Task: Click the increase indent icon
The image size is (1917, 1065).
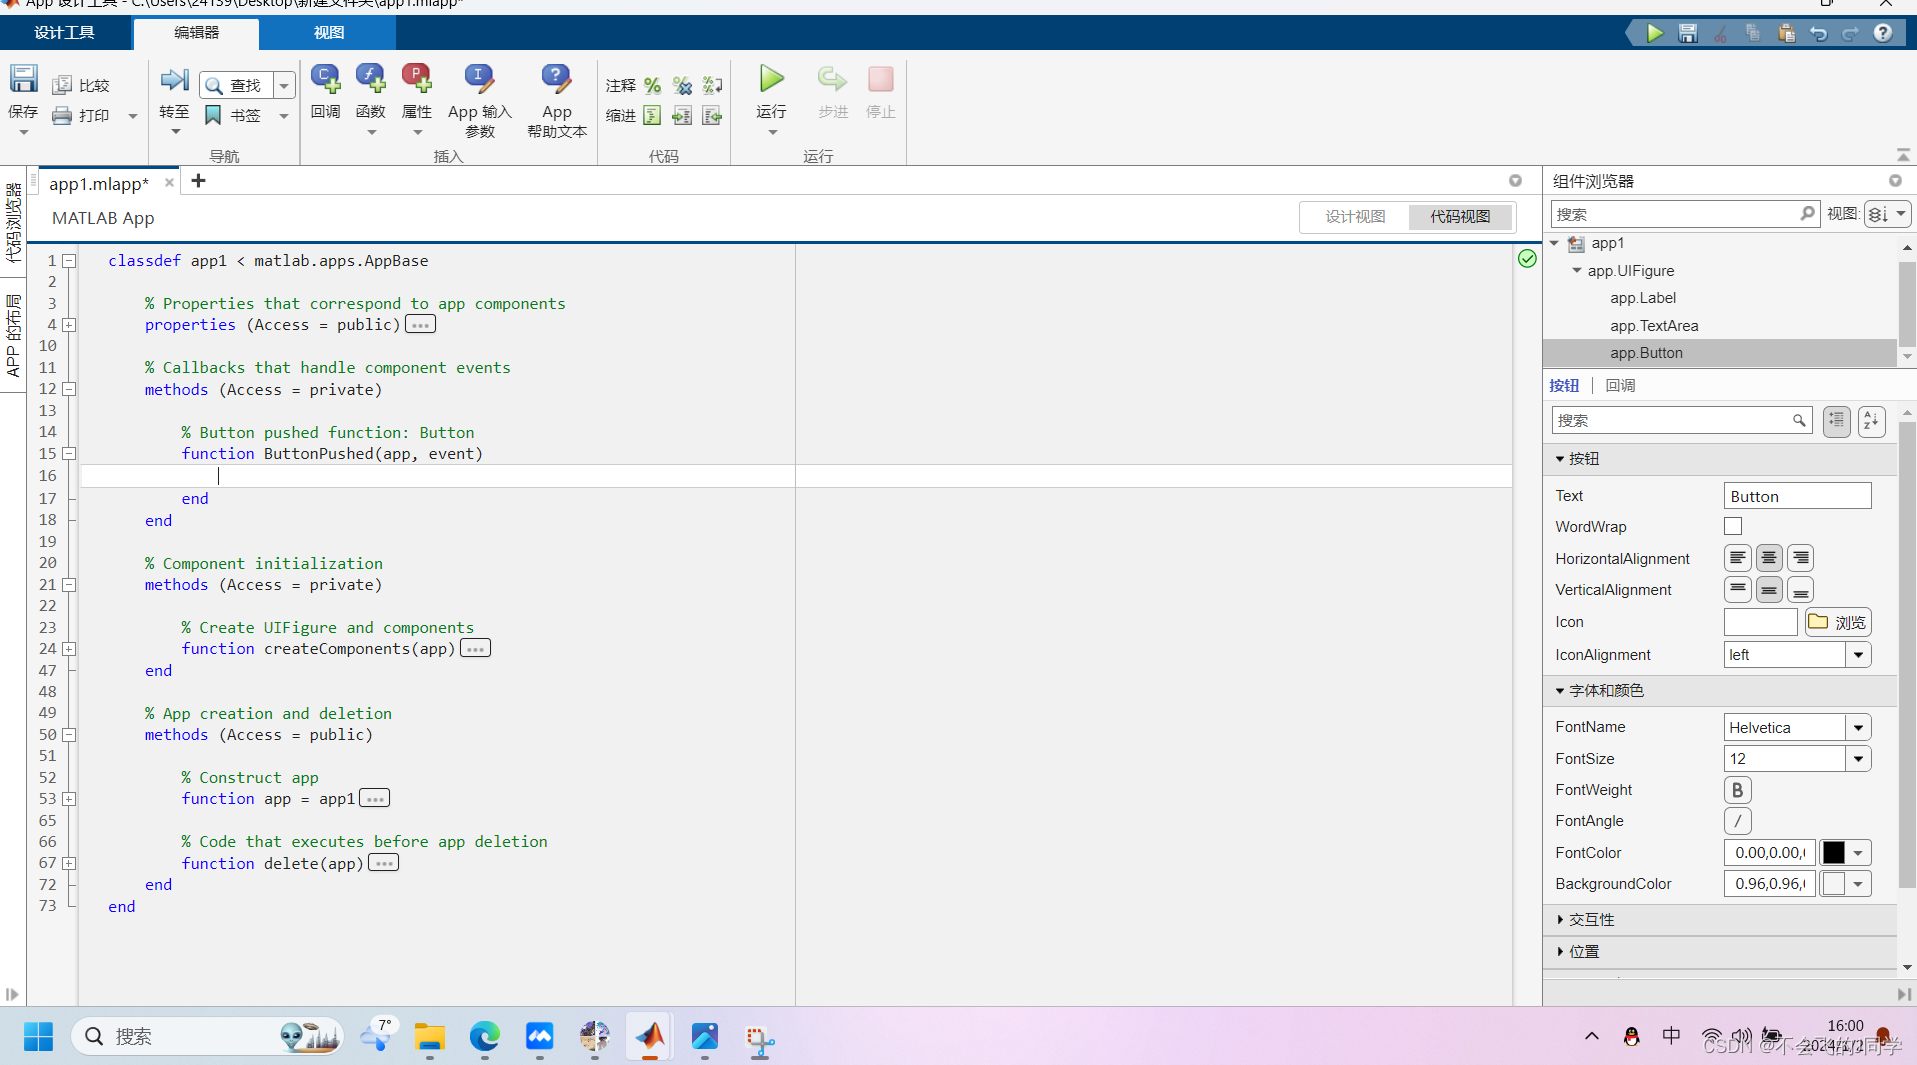Action: 682,116
